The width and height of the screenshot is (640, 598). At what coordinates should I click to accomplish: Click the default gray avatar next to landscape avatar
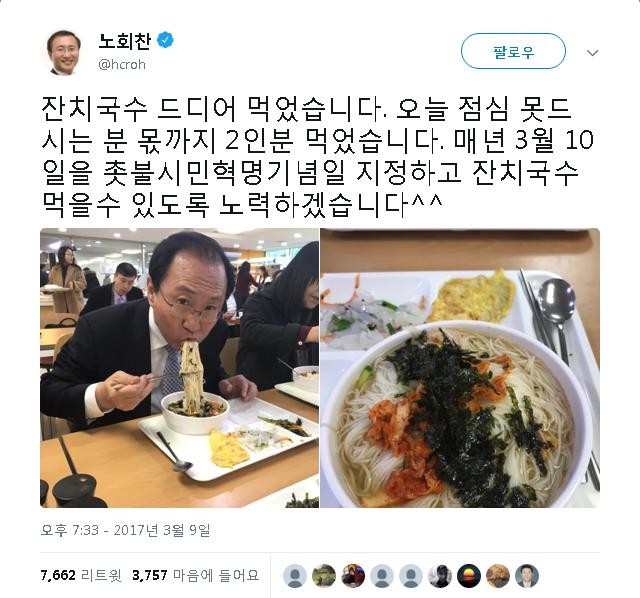coord(295,576)
